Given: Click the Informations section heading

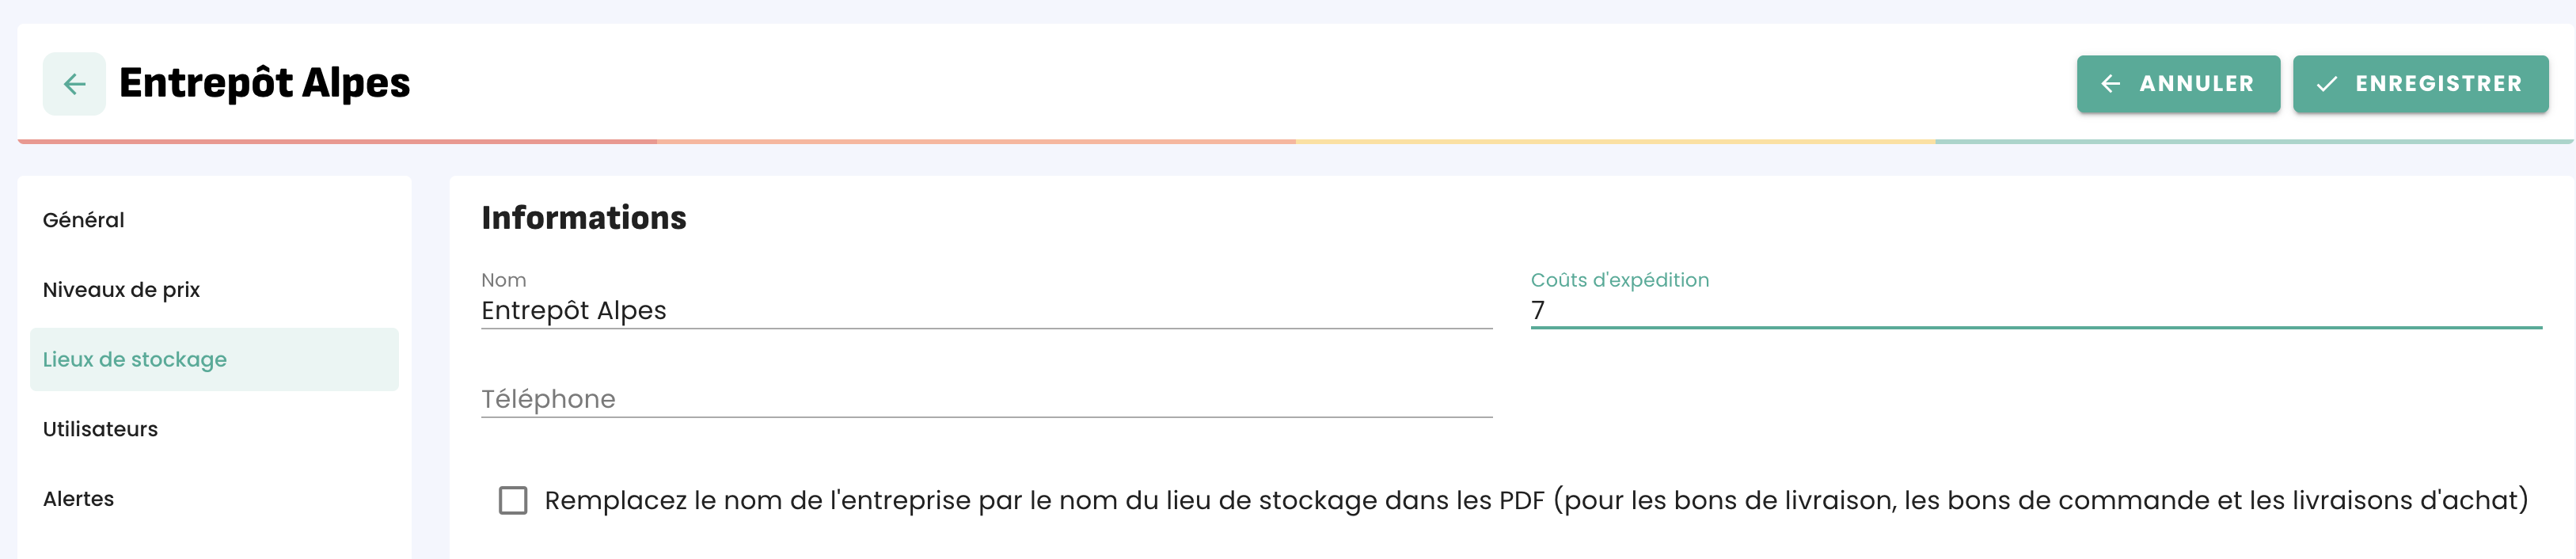Looking at the screenshot, I should [584, 218].
